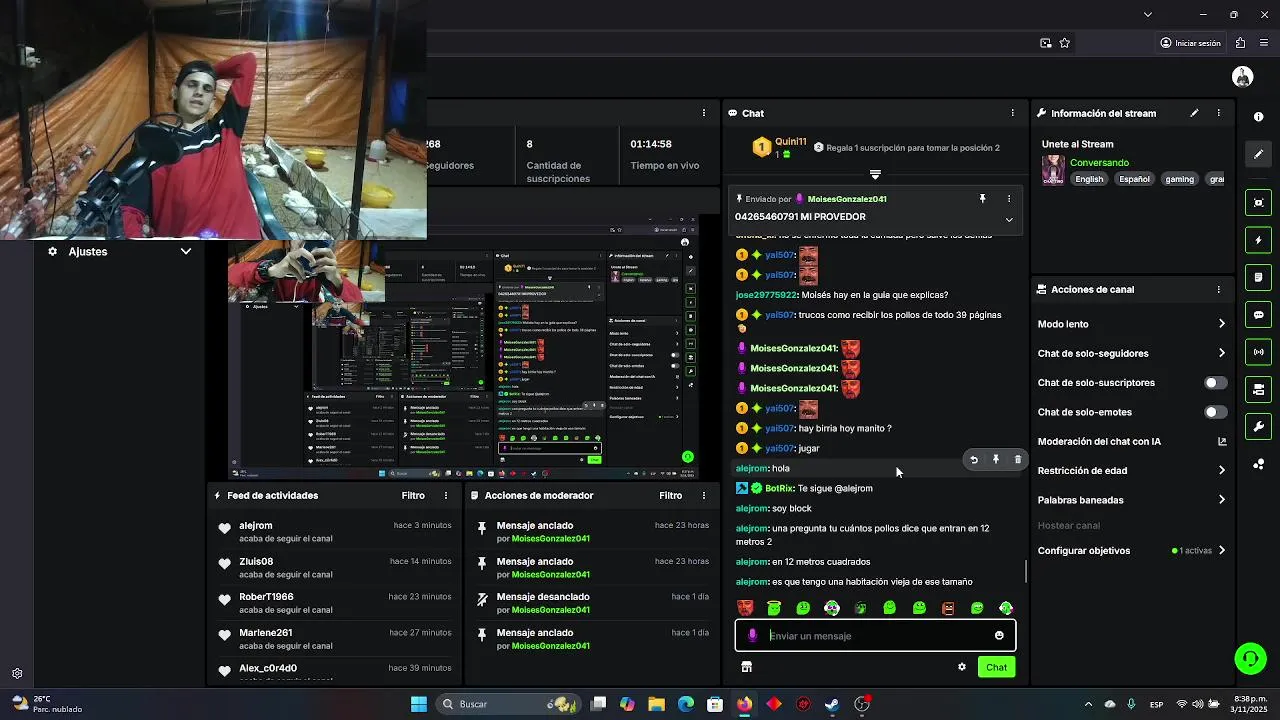Click jose29775922 username in chat
This screenshot has width=1280, height=720.
(x=766, y=295)
